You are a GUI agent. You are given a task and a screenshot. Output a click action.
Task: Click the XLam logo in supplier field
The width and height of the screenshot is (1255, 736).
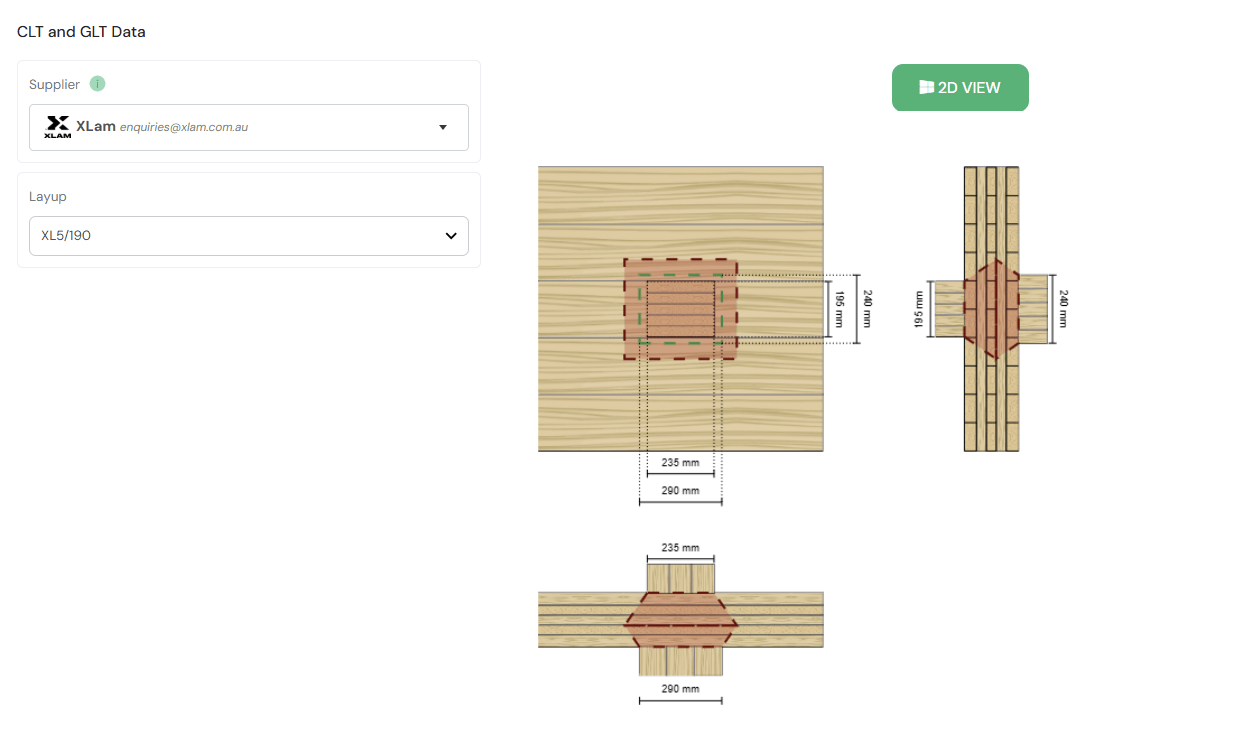pos(58,127)
